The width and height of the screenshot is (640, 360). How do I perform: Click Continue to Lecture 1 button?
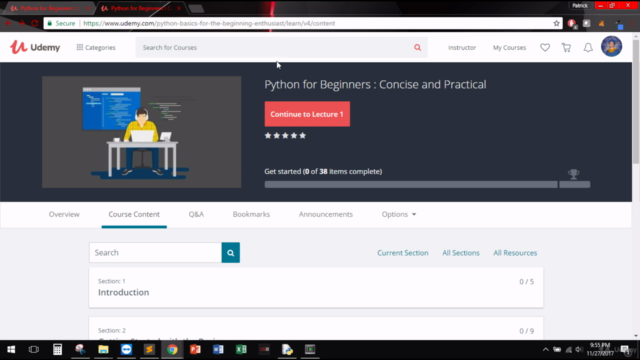point(307,114)
